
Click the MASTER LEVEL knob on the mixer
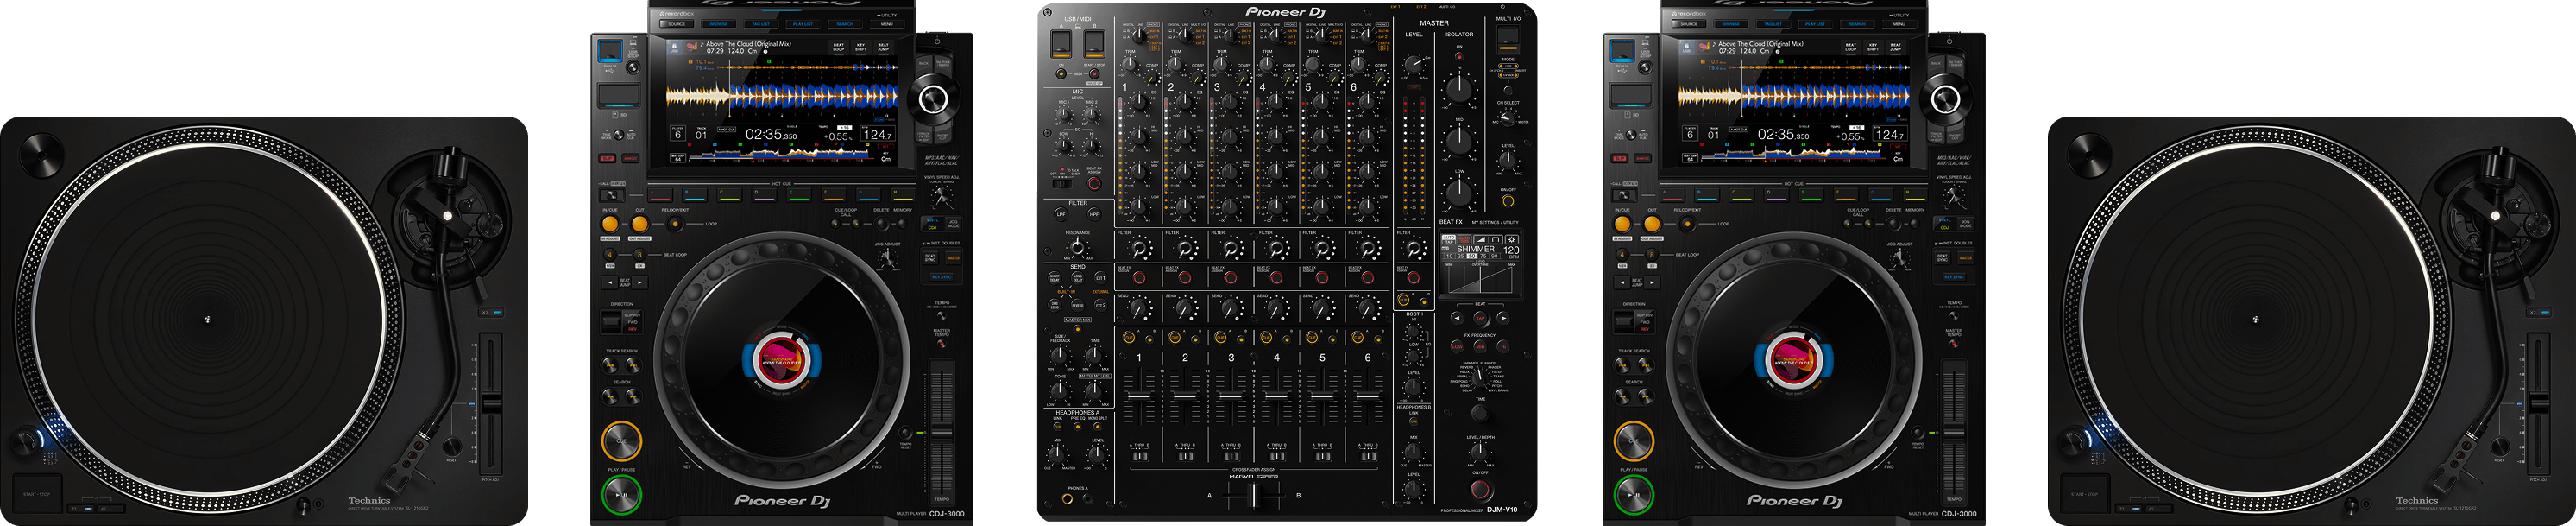[x=1414, y=64]
